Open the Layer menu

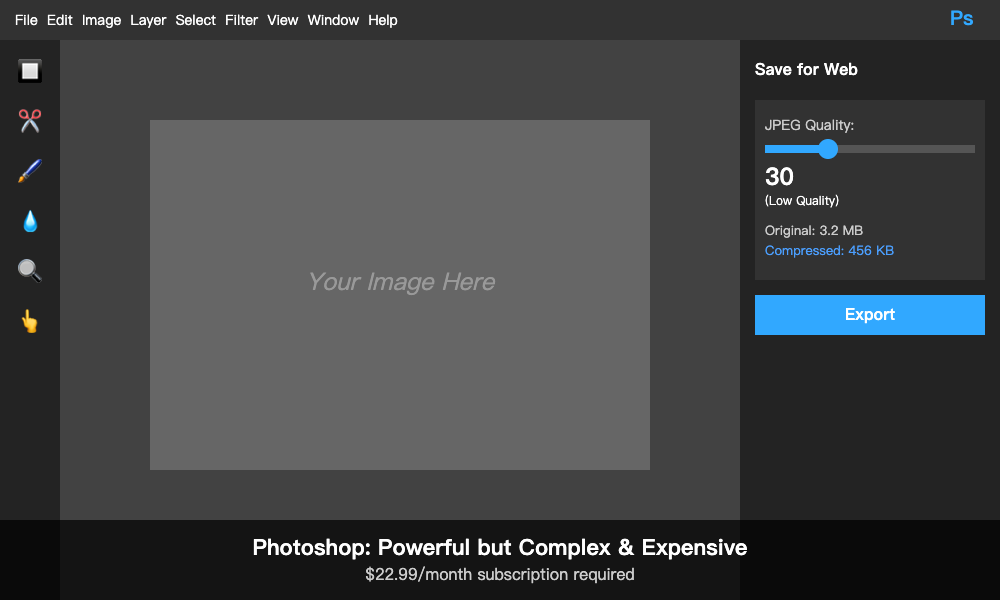[148, 20]
